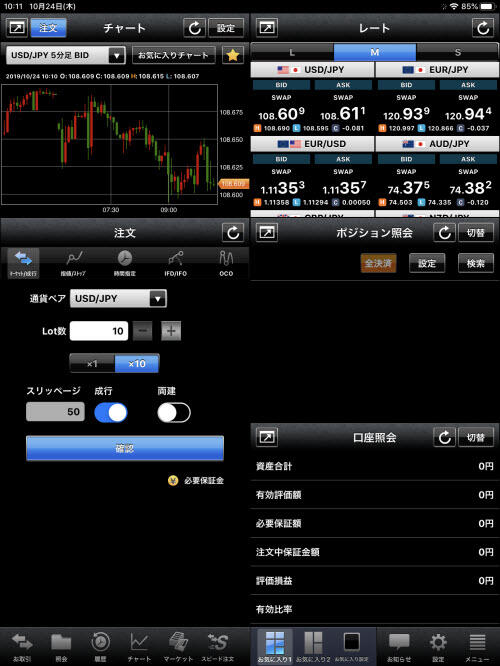500x666 pixels.
Task: Select the USD/JPY ASK rate 108.611
Action: coord(343,114)
